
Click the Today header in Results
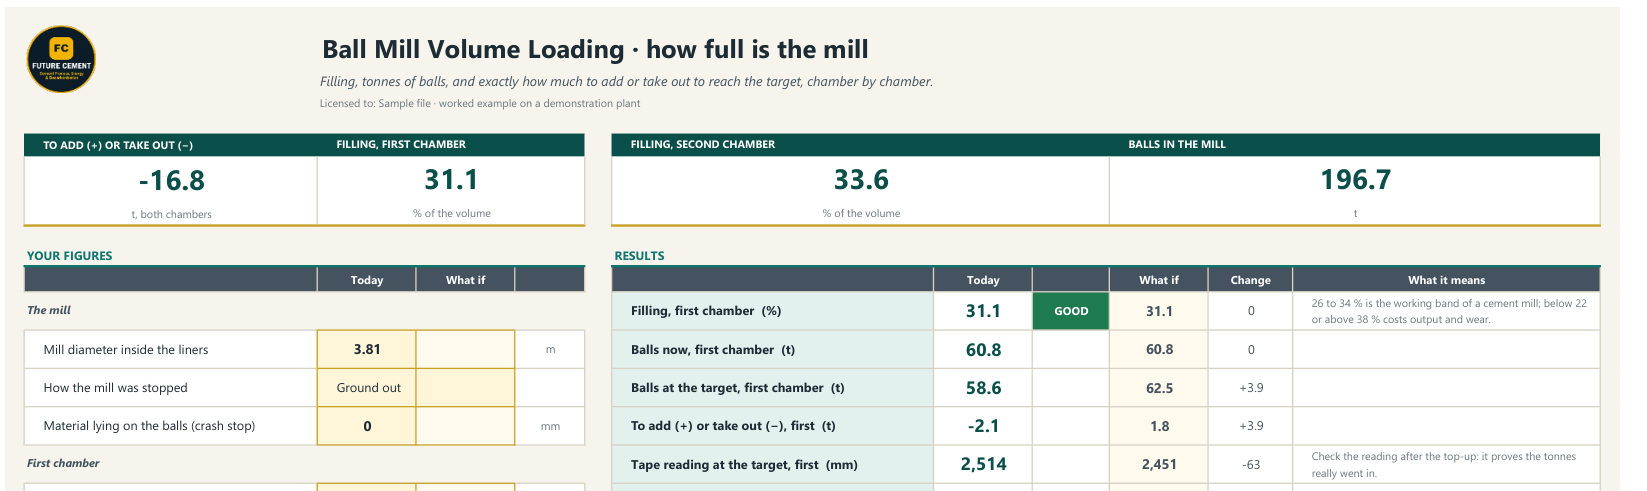[x=983, y=280]
